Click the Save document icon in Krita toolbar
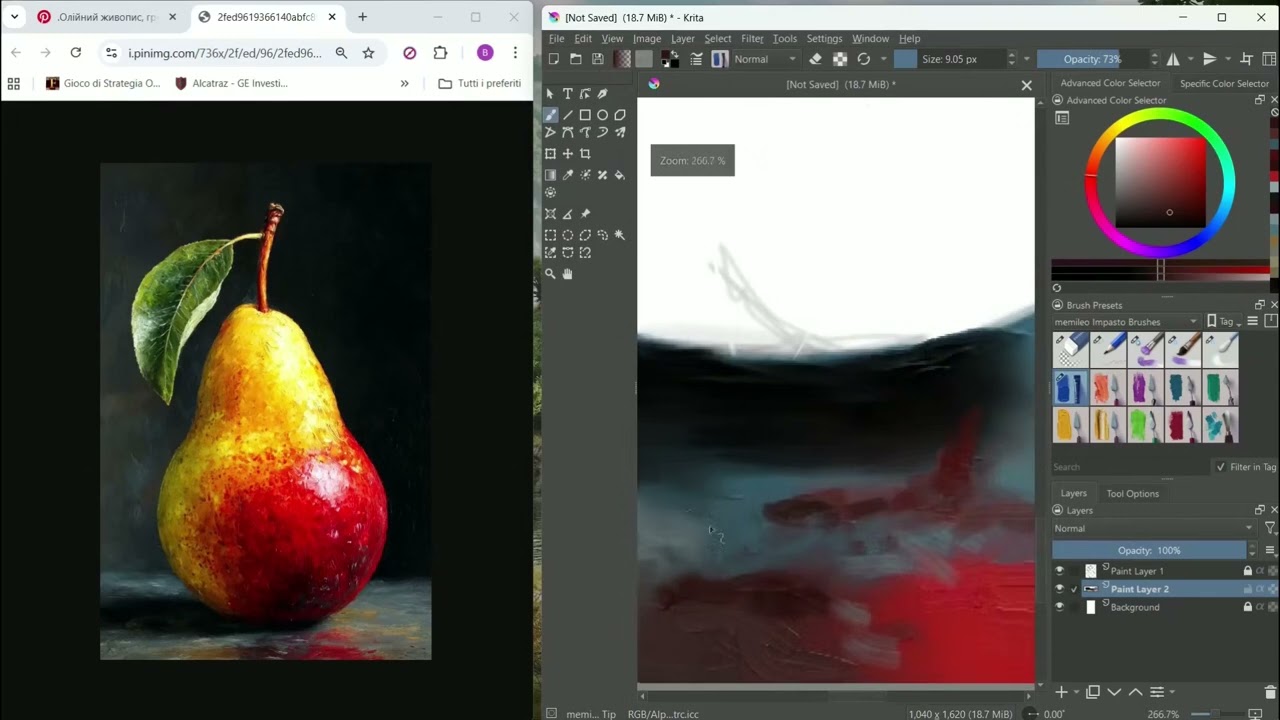The height and width of the screenshot is (720, 1280). coord(598,59)
